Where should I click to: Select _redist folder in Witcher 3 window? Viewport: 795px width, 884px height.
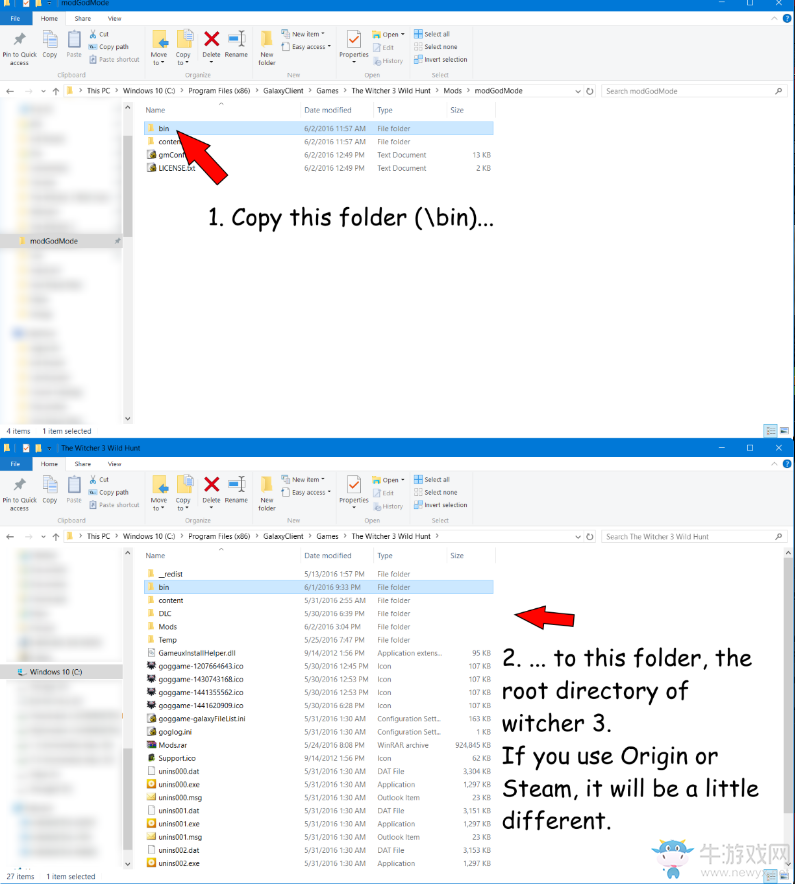319,574
